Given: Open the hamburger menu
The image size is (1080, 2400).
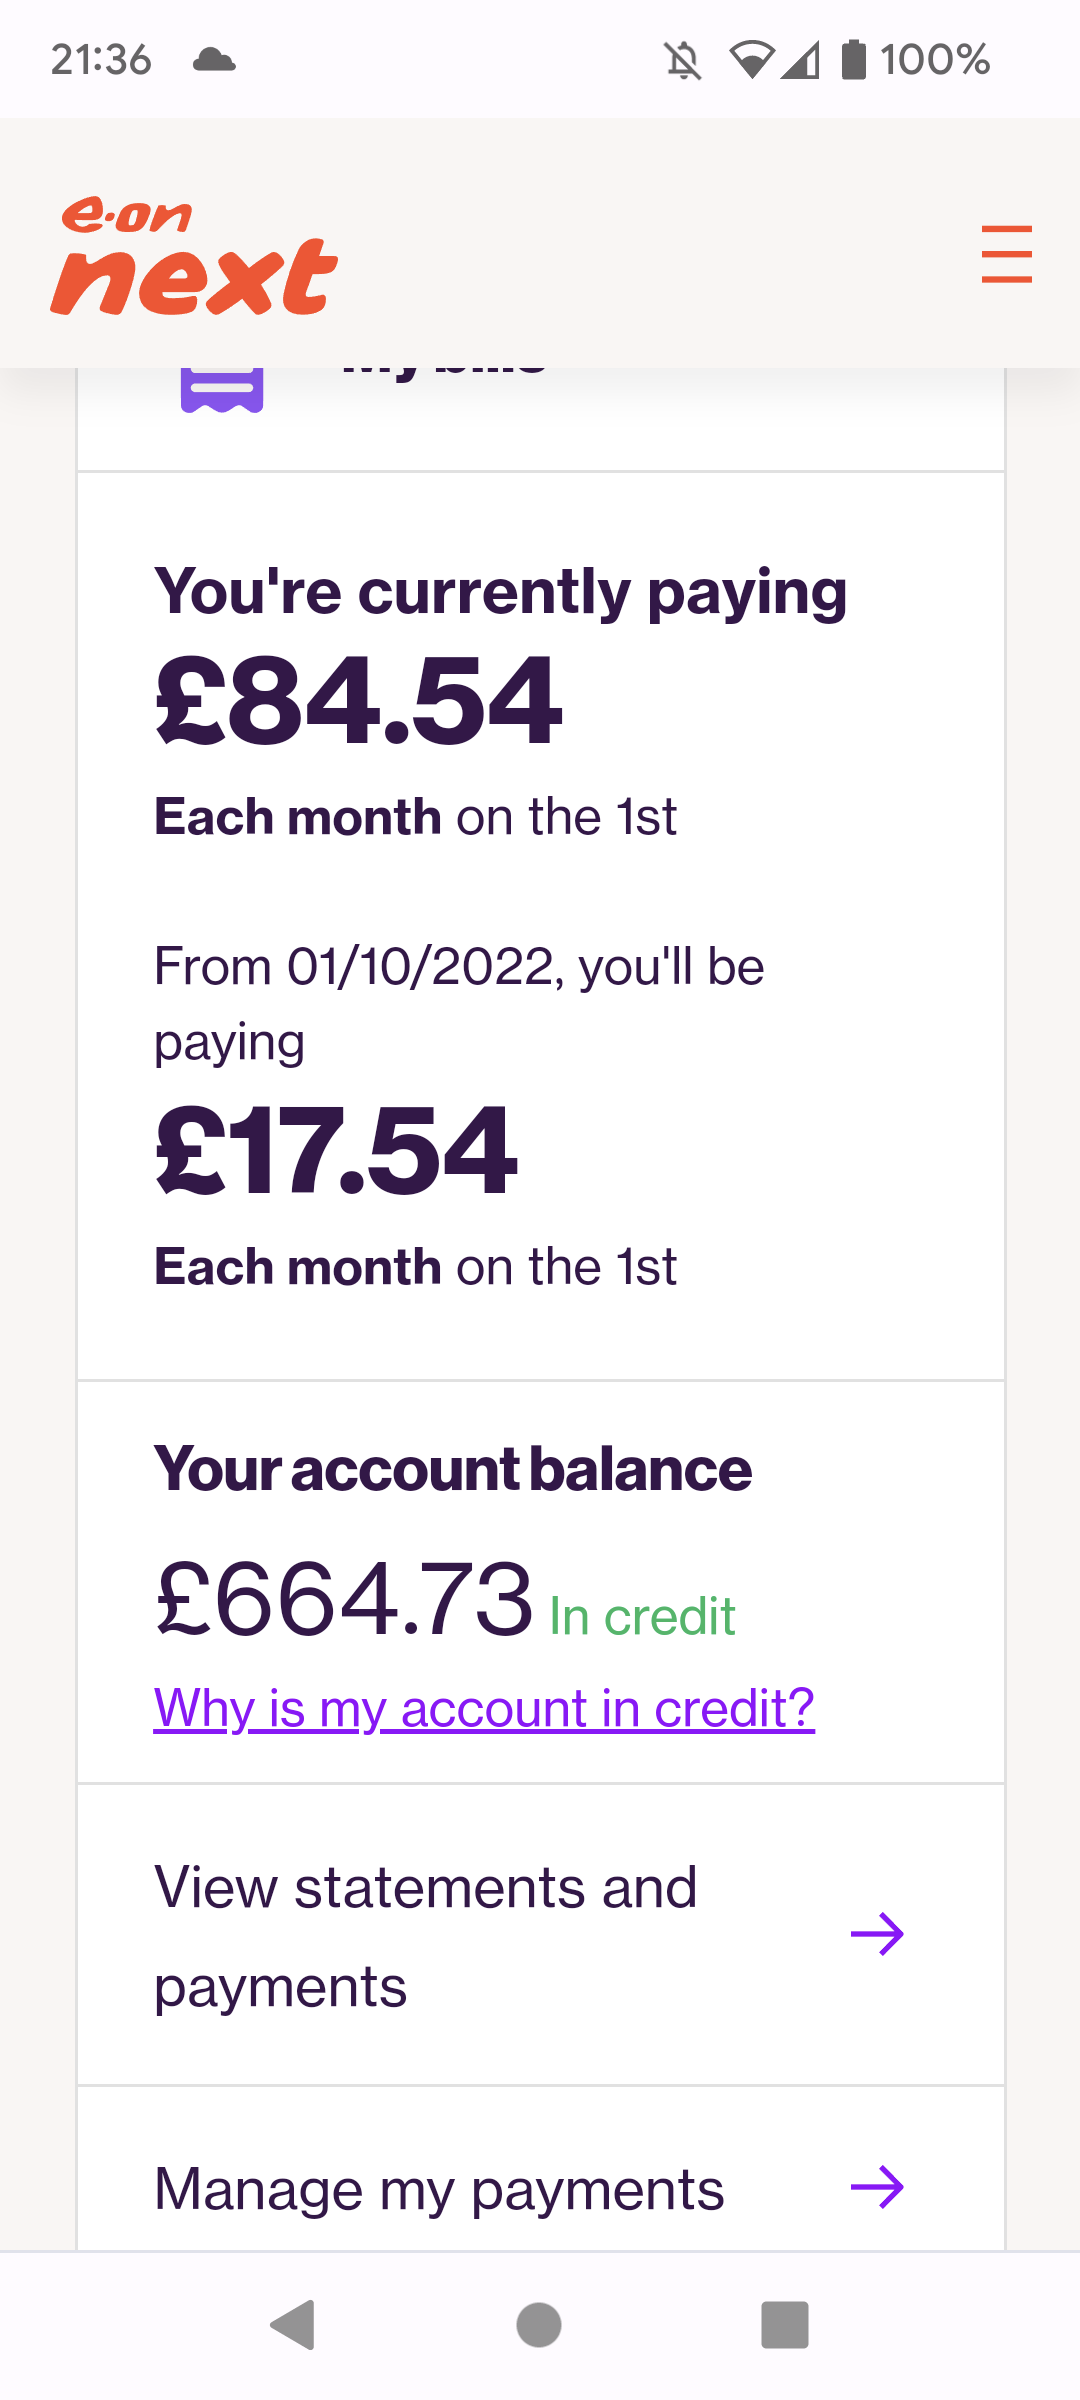Looking at the screenshot, I should coord(1006,254).
